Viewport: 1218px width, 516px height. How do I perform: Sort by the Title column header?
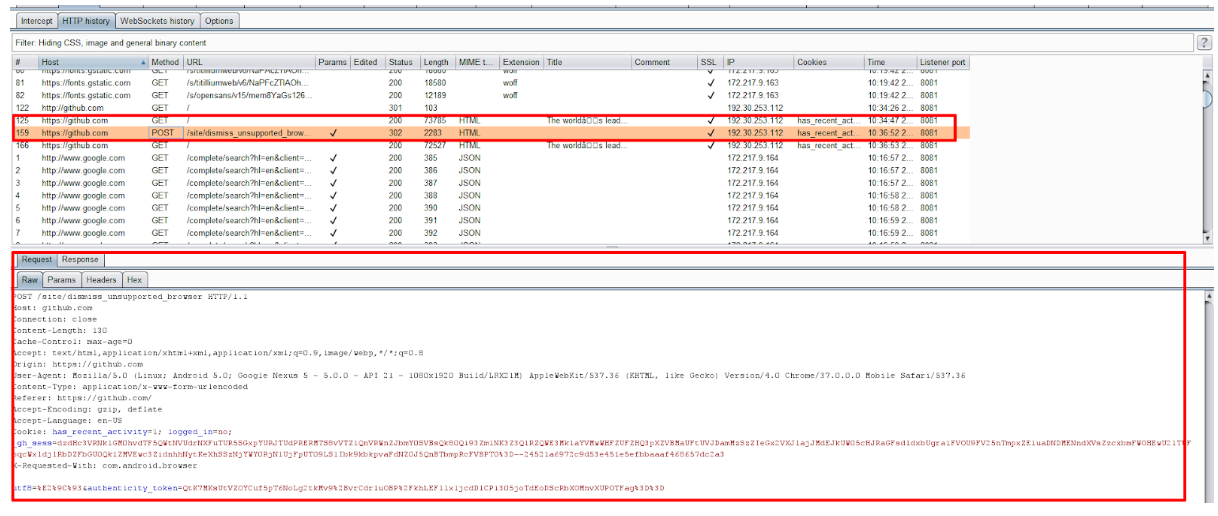pos(587,62)
